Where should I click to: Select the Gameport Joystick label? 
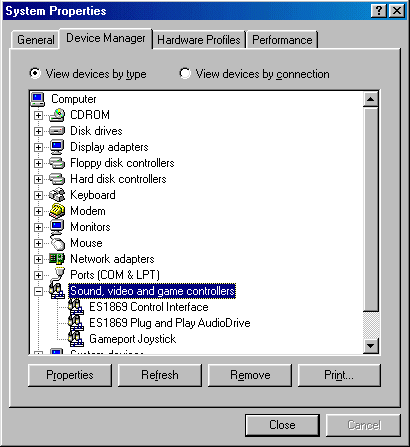tap(133, 339)
